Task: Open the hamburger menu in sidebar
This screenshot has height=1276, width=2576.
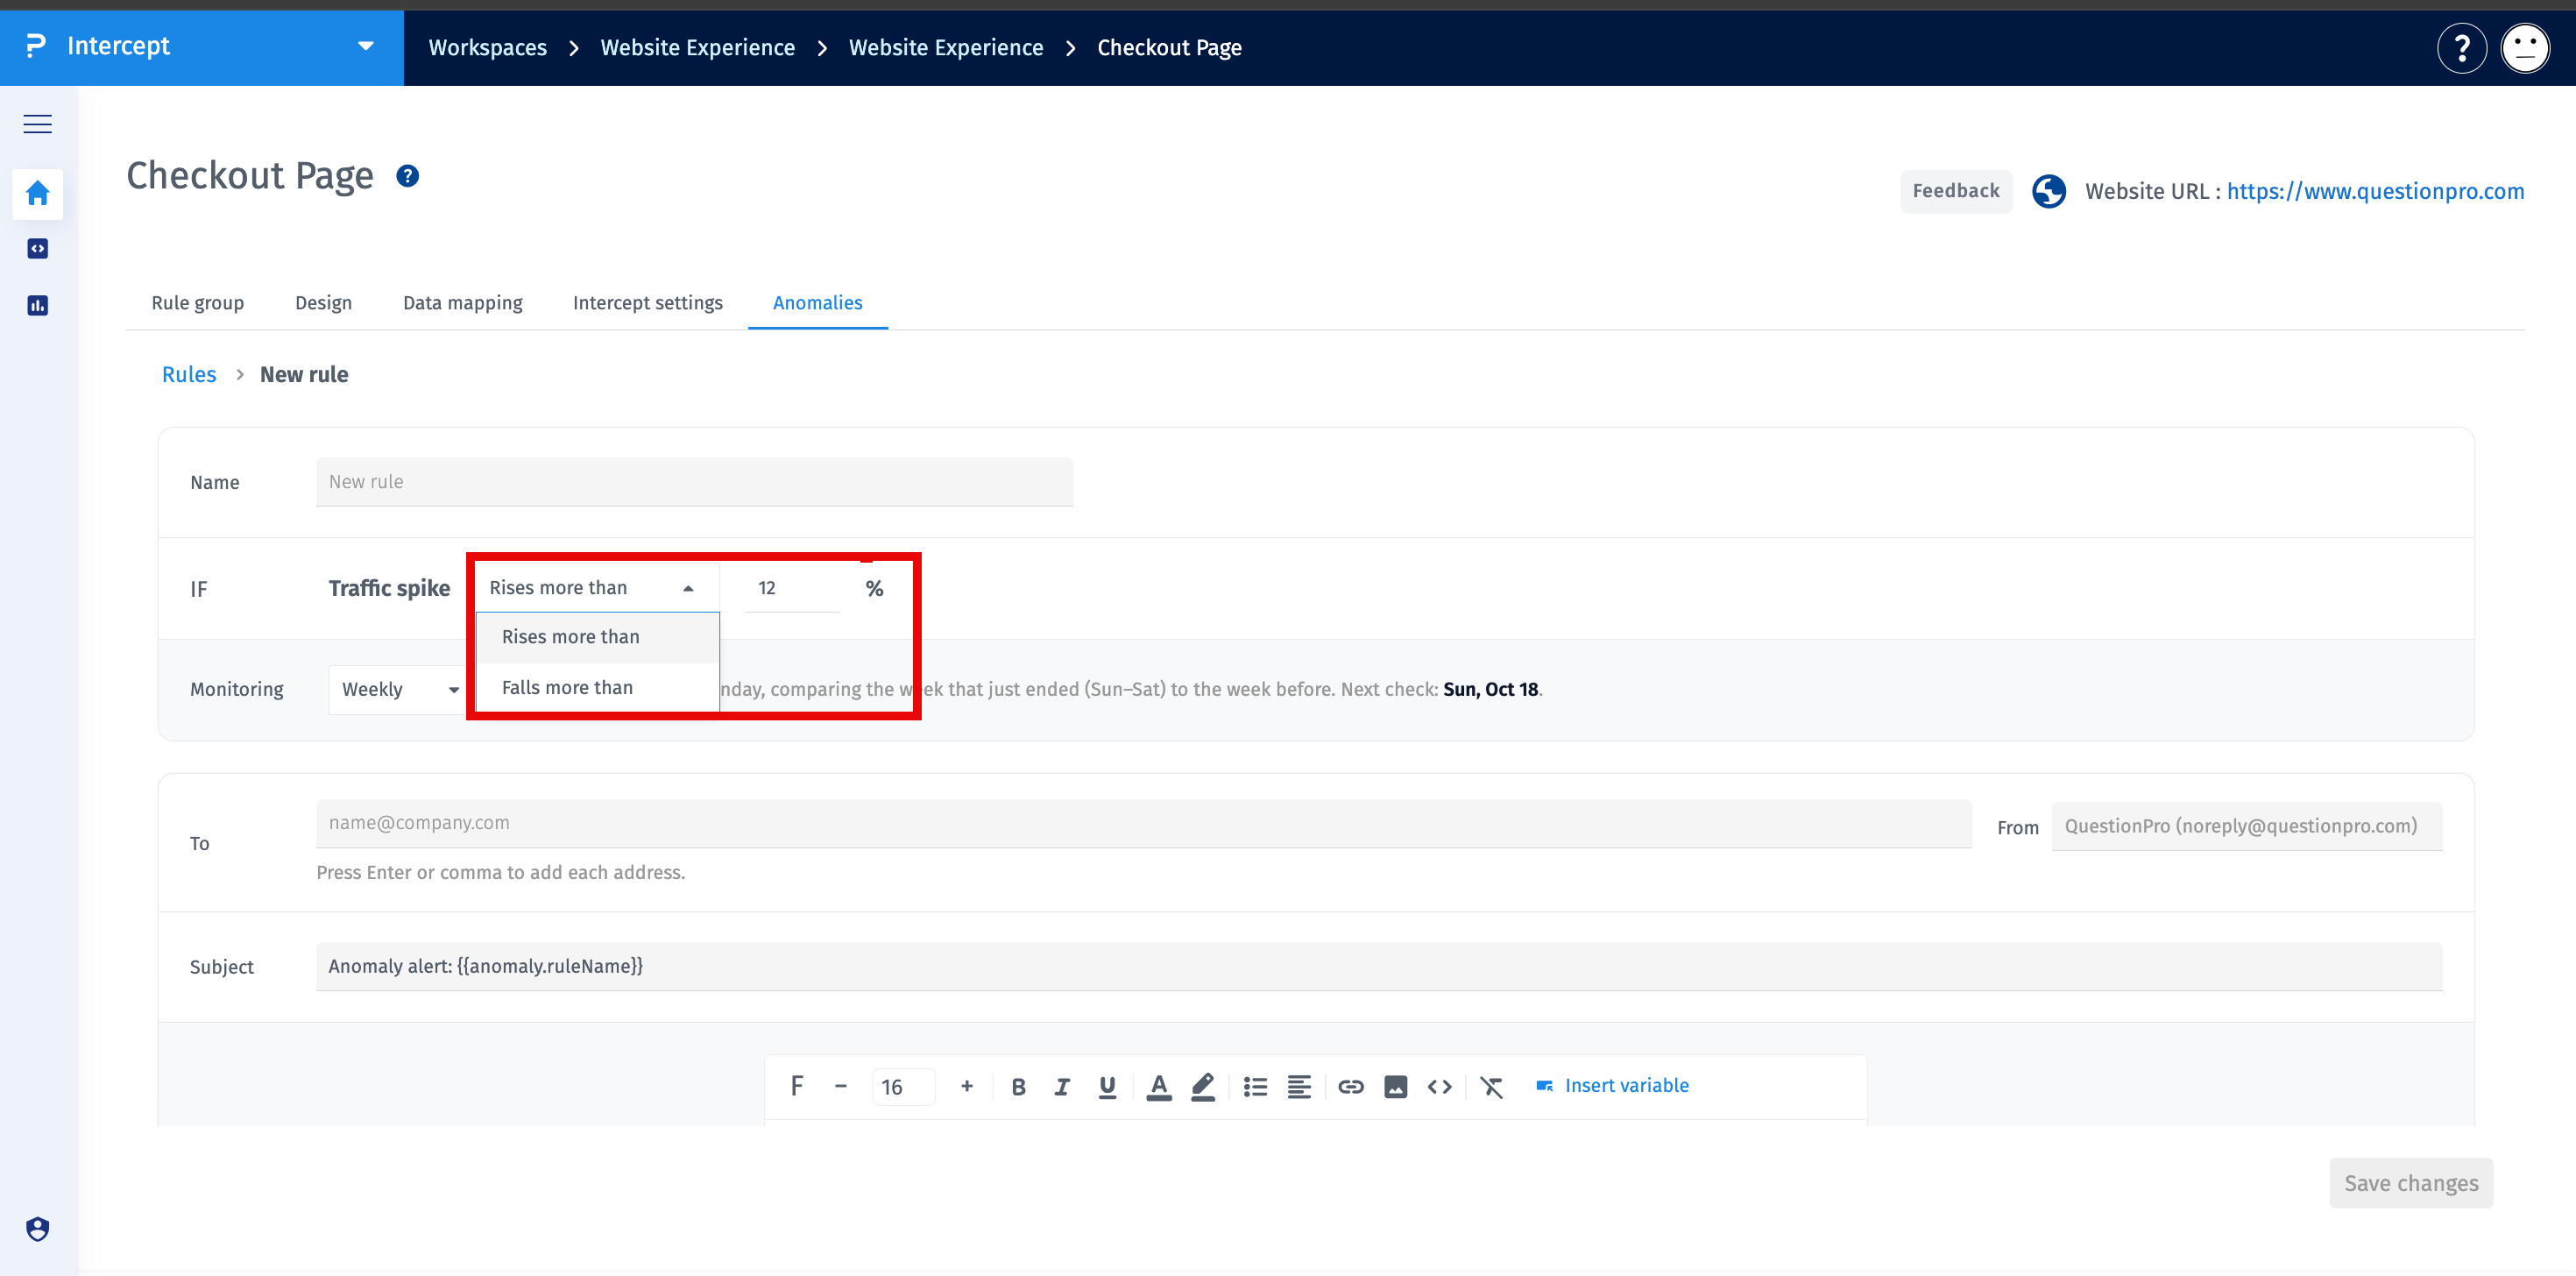Action: point(37,124)
